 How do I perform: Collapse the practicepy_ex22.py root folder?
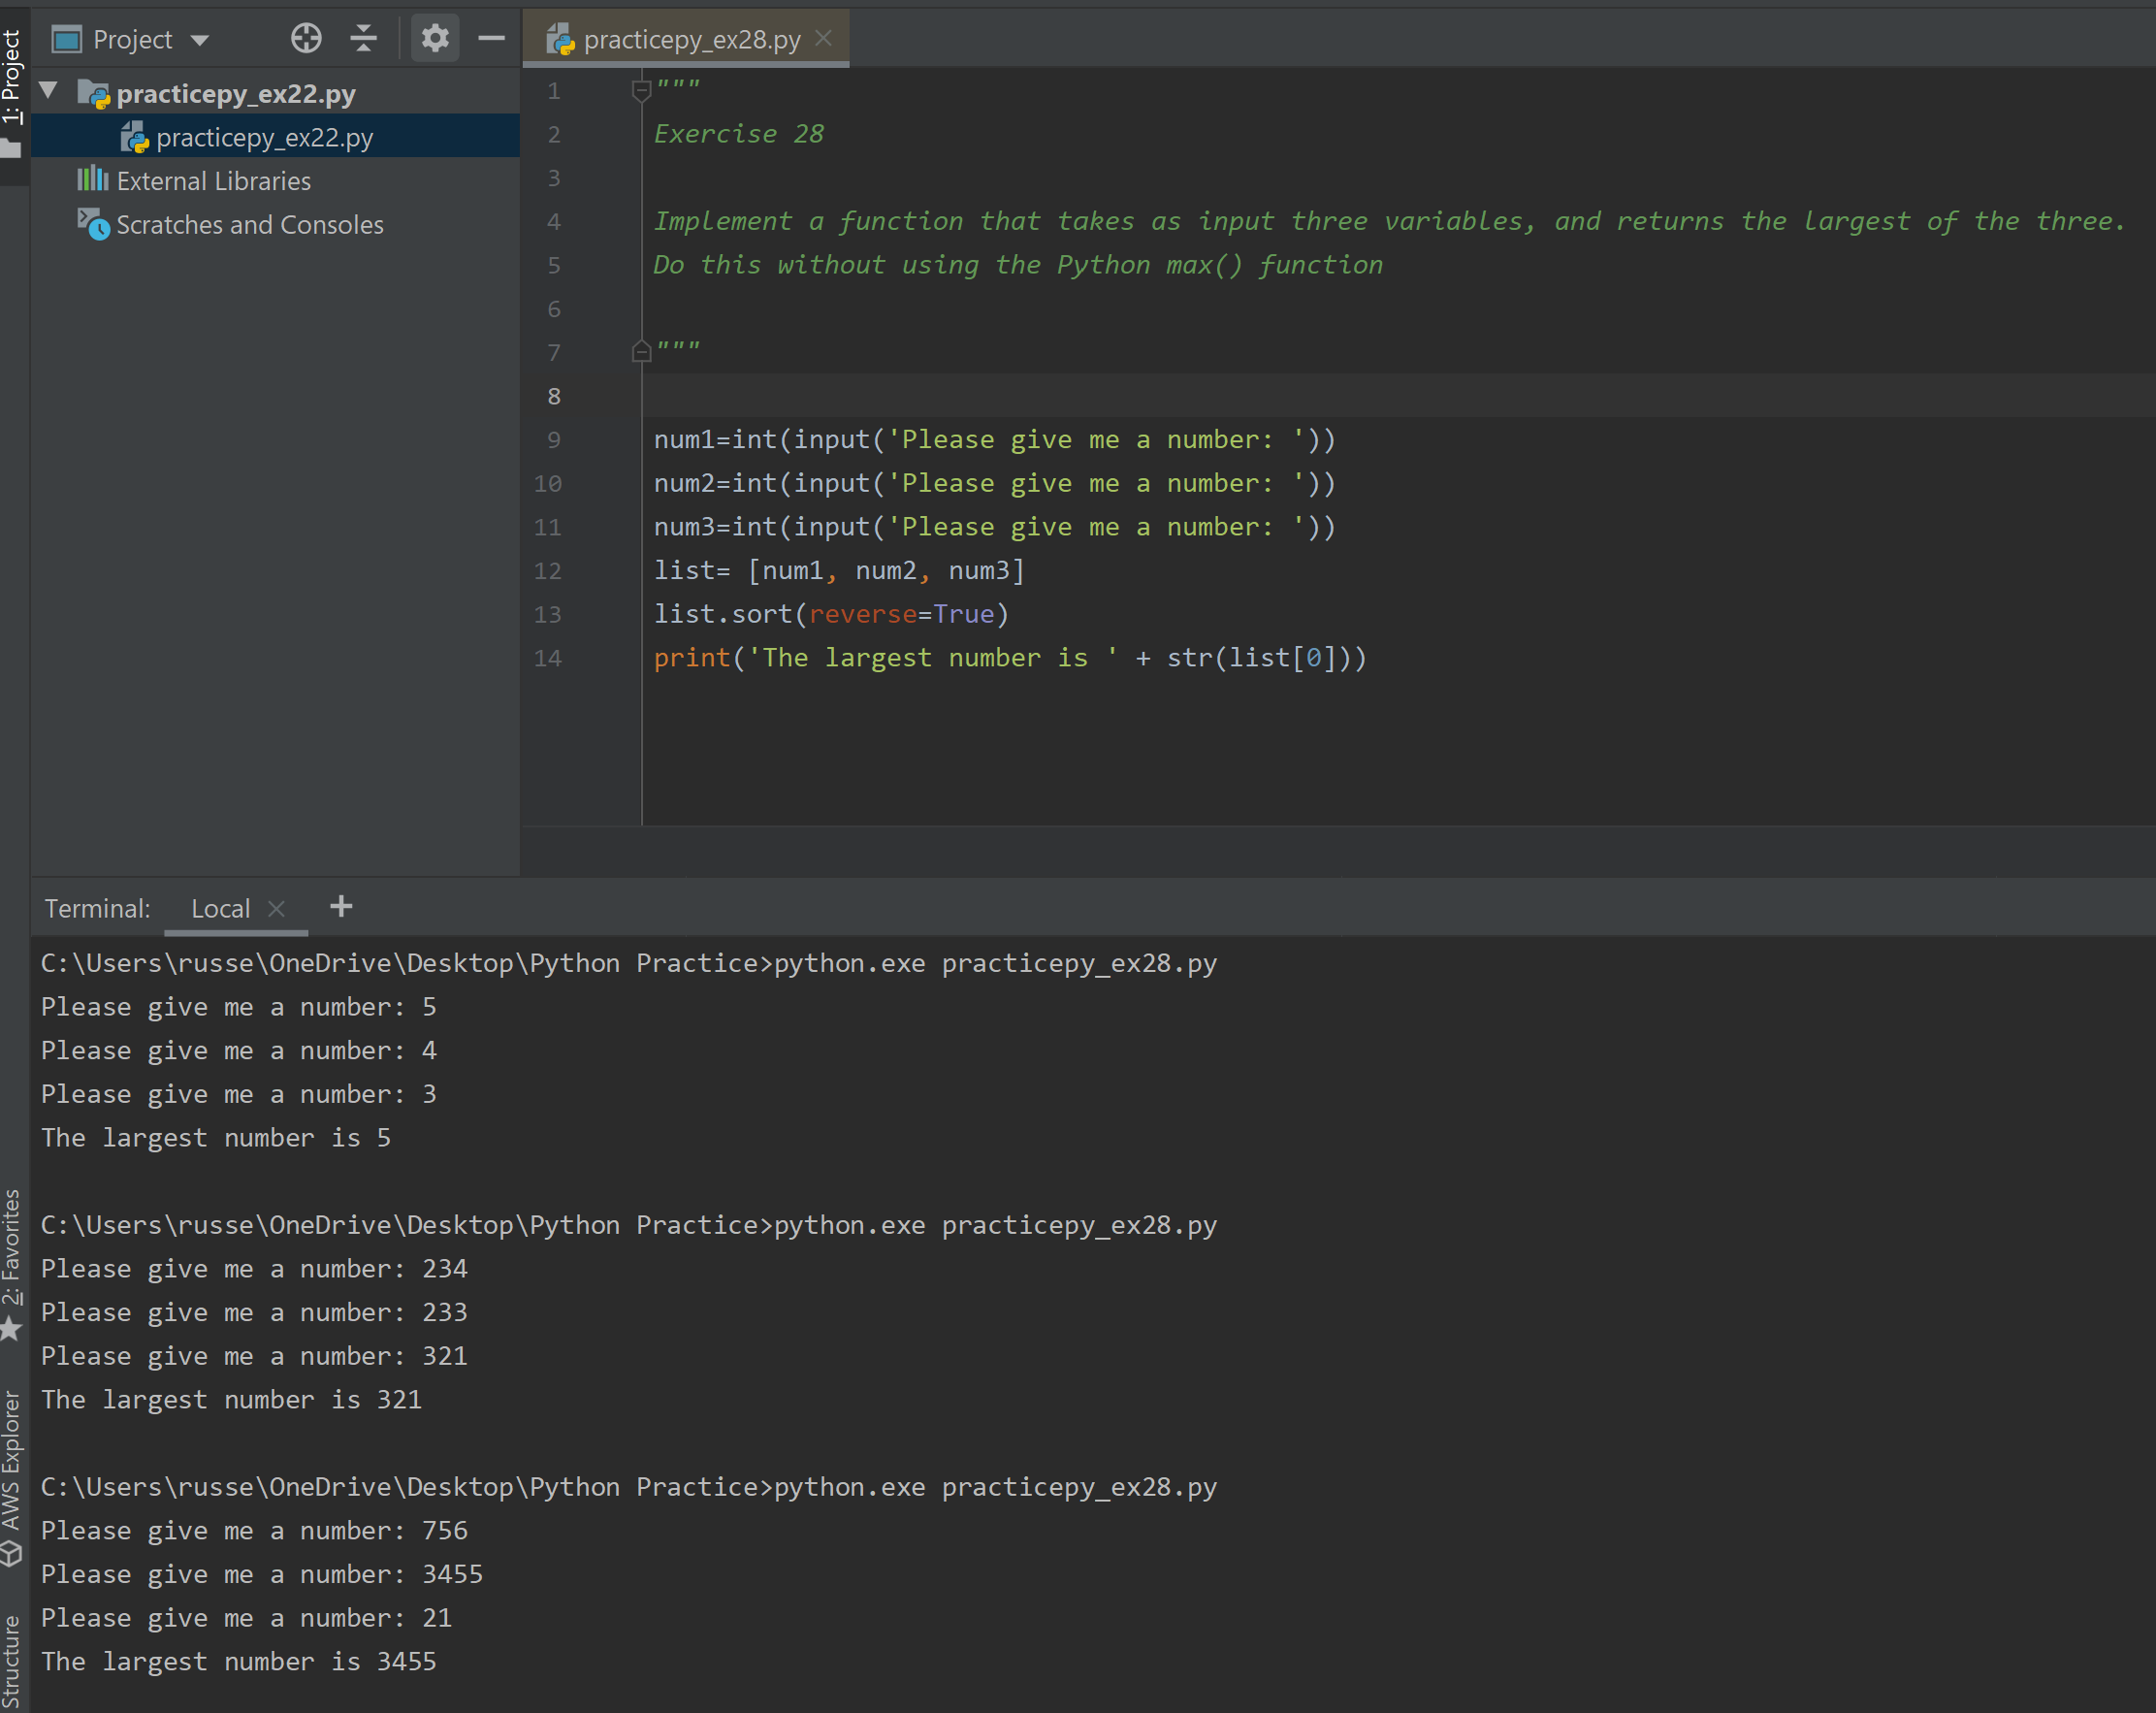click(48, 92)
